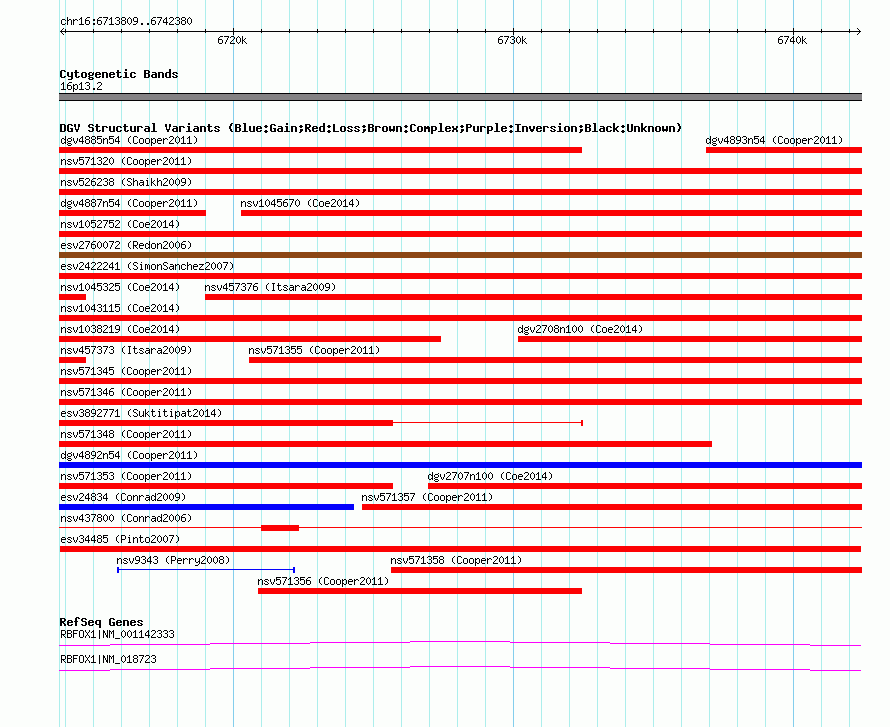Click the ruler's right arrow end
890x727 pixels.
[858, 31]
